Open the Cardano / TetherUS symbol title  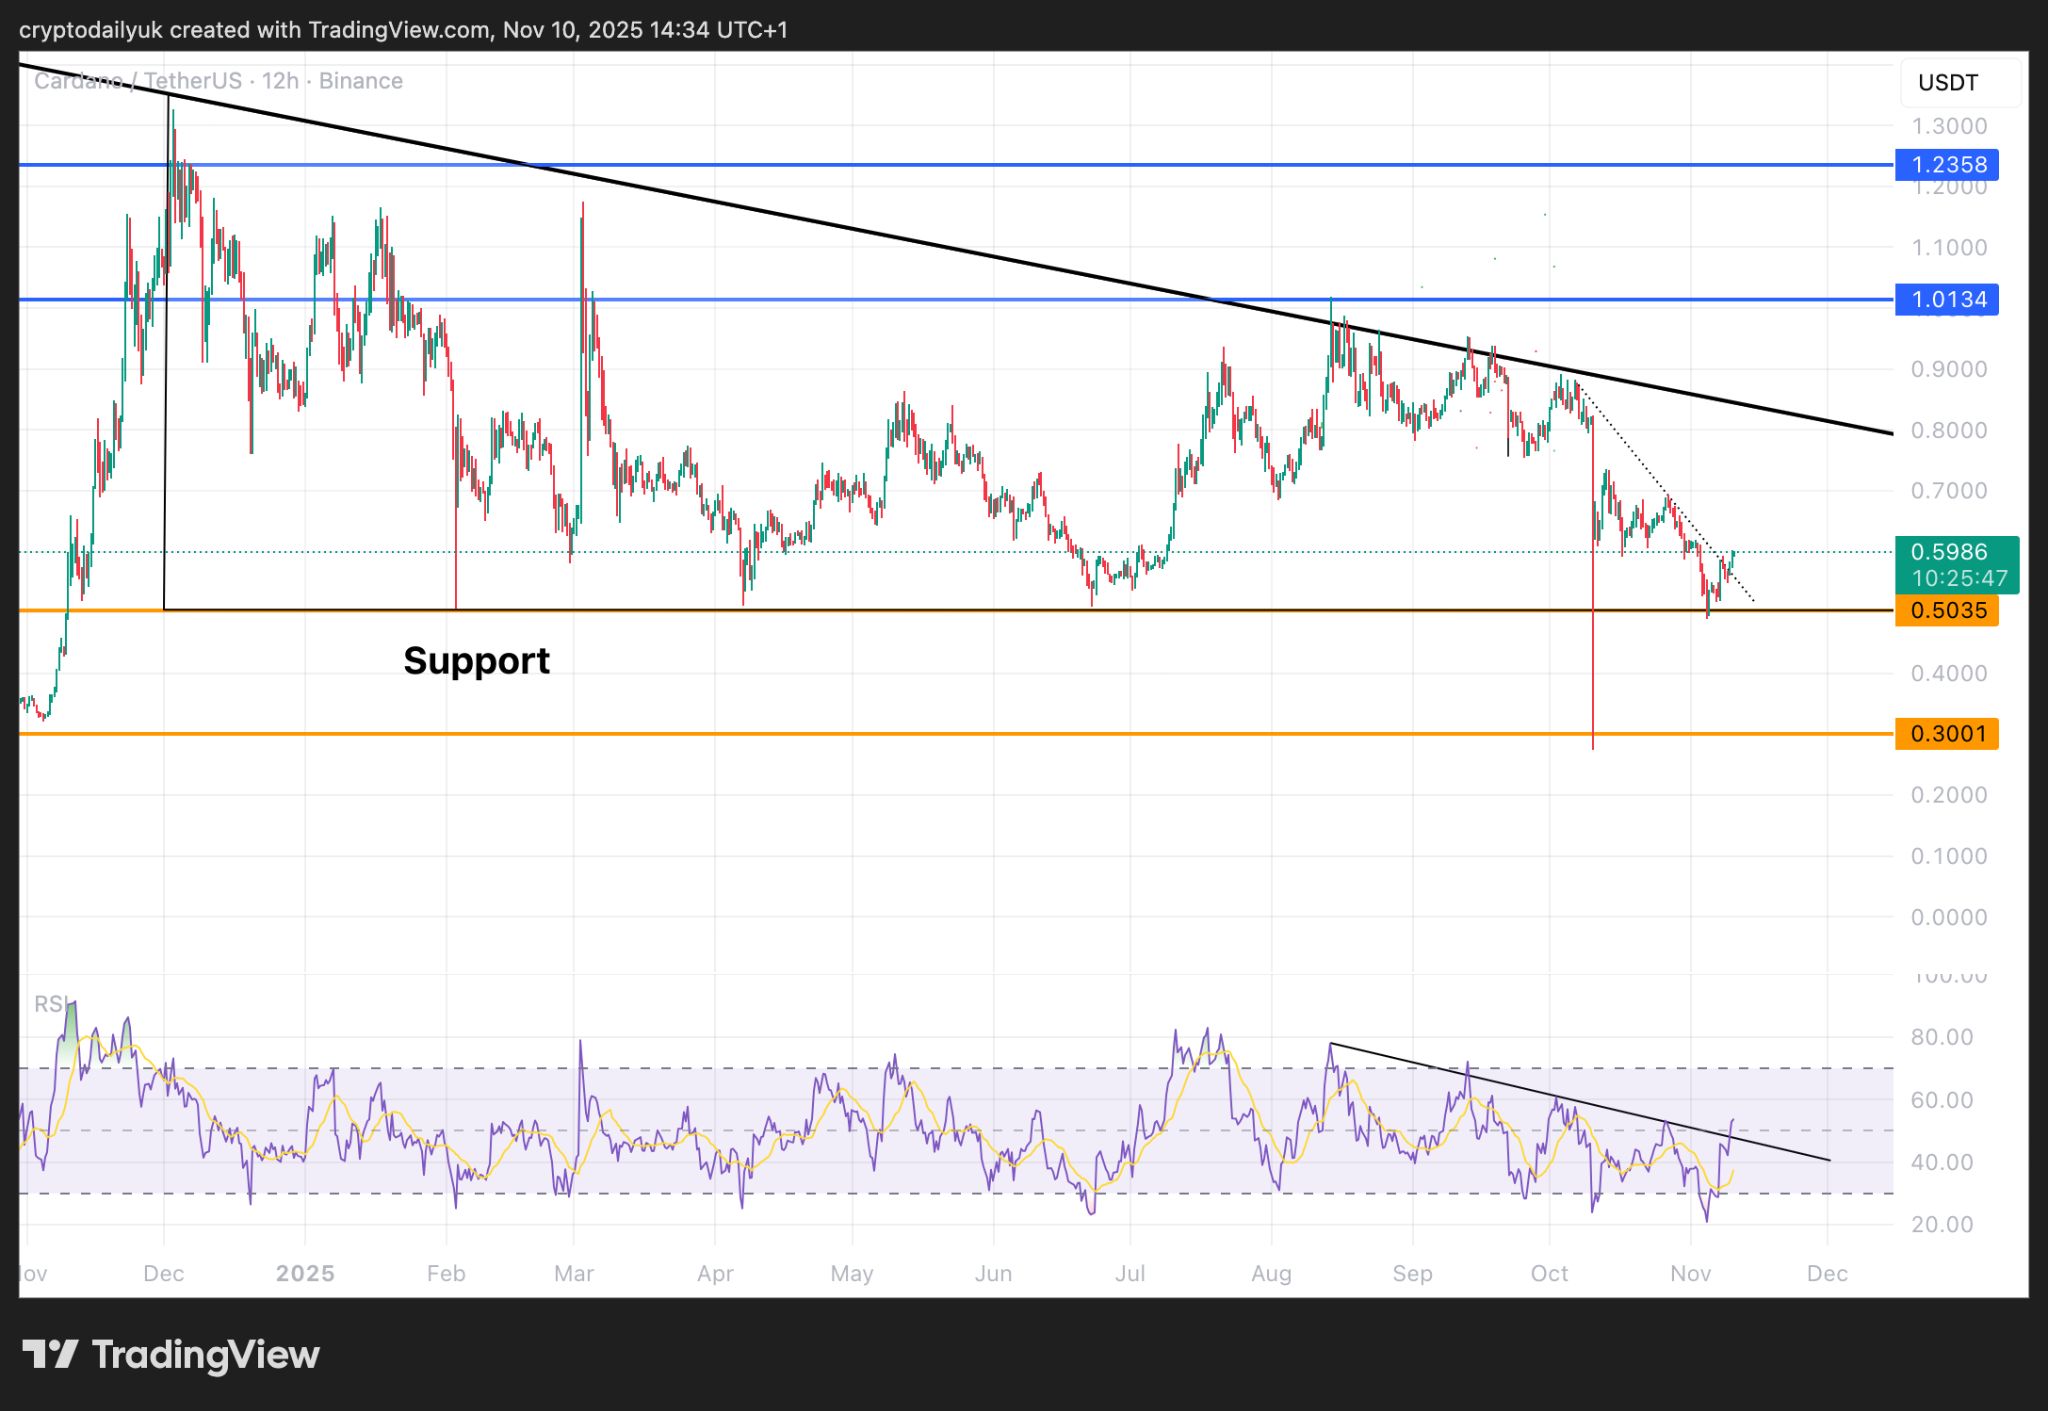point(138,81)
